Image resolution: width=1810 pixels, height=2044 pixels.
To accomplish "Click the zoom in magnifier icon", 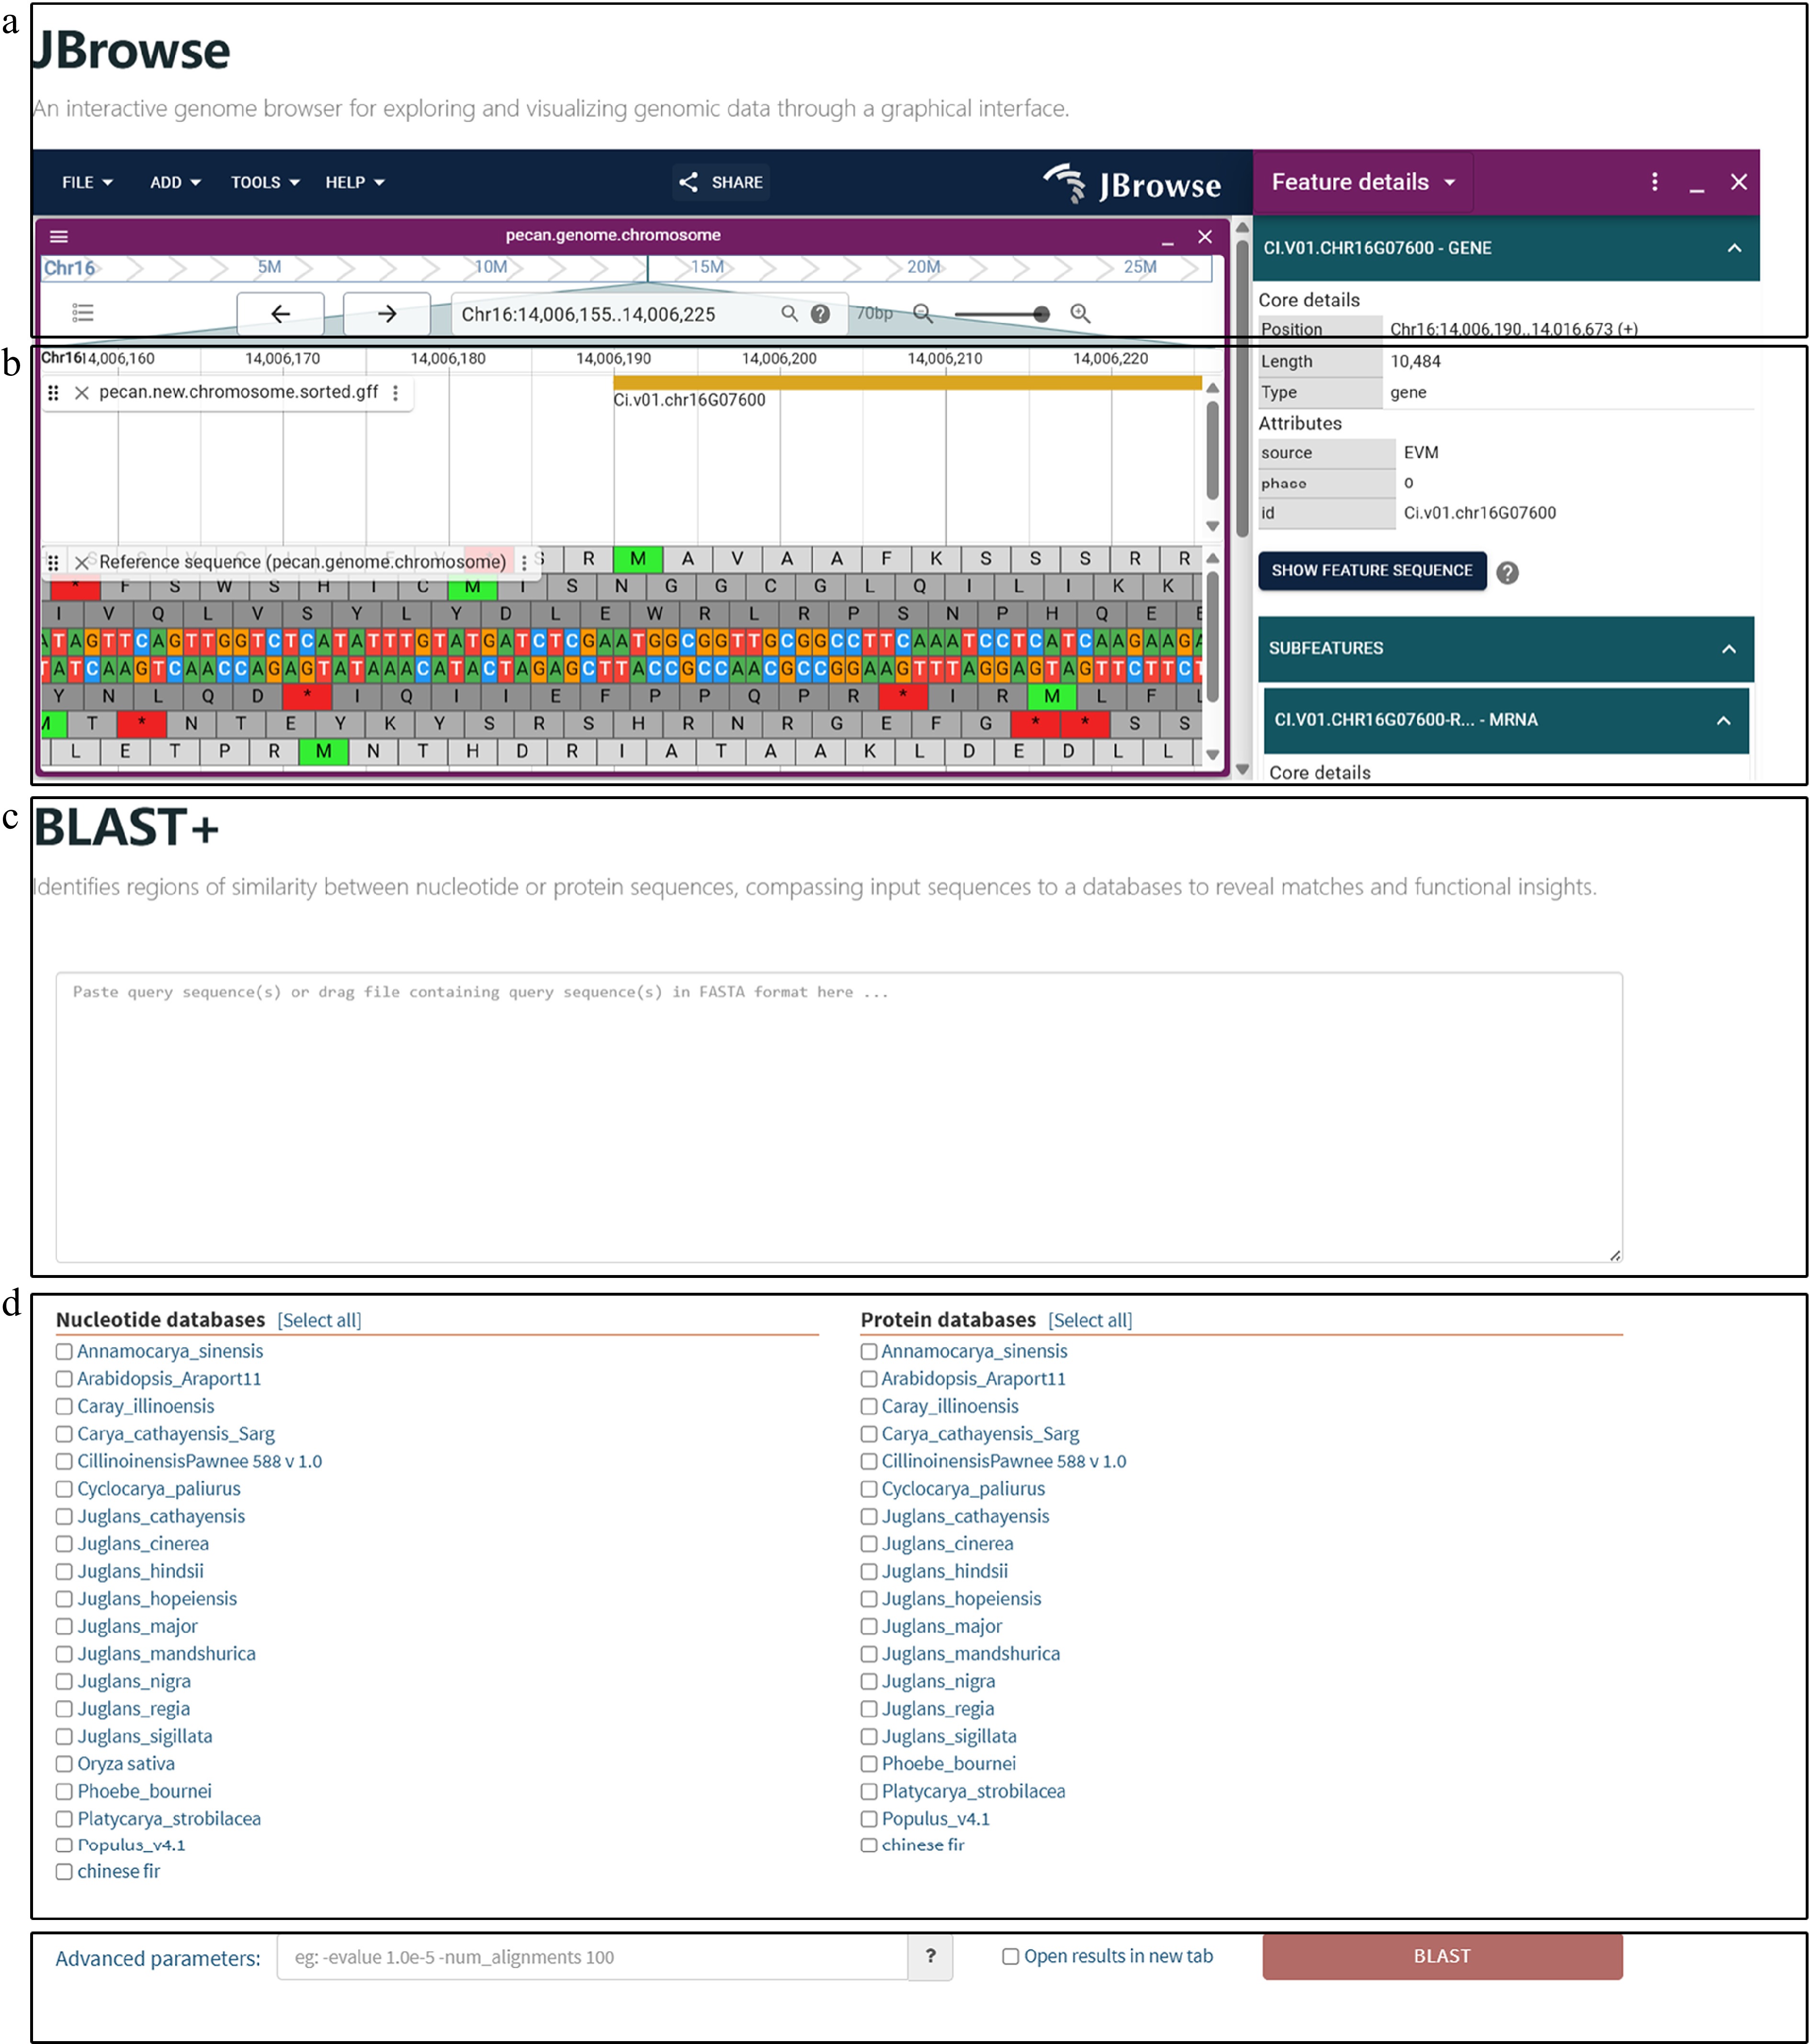I will tap(1080, 314).
